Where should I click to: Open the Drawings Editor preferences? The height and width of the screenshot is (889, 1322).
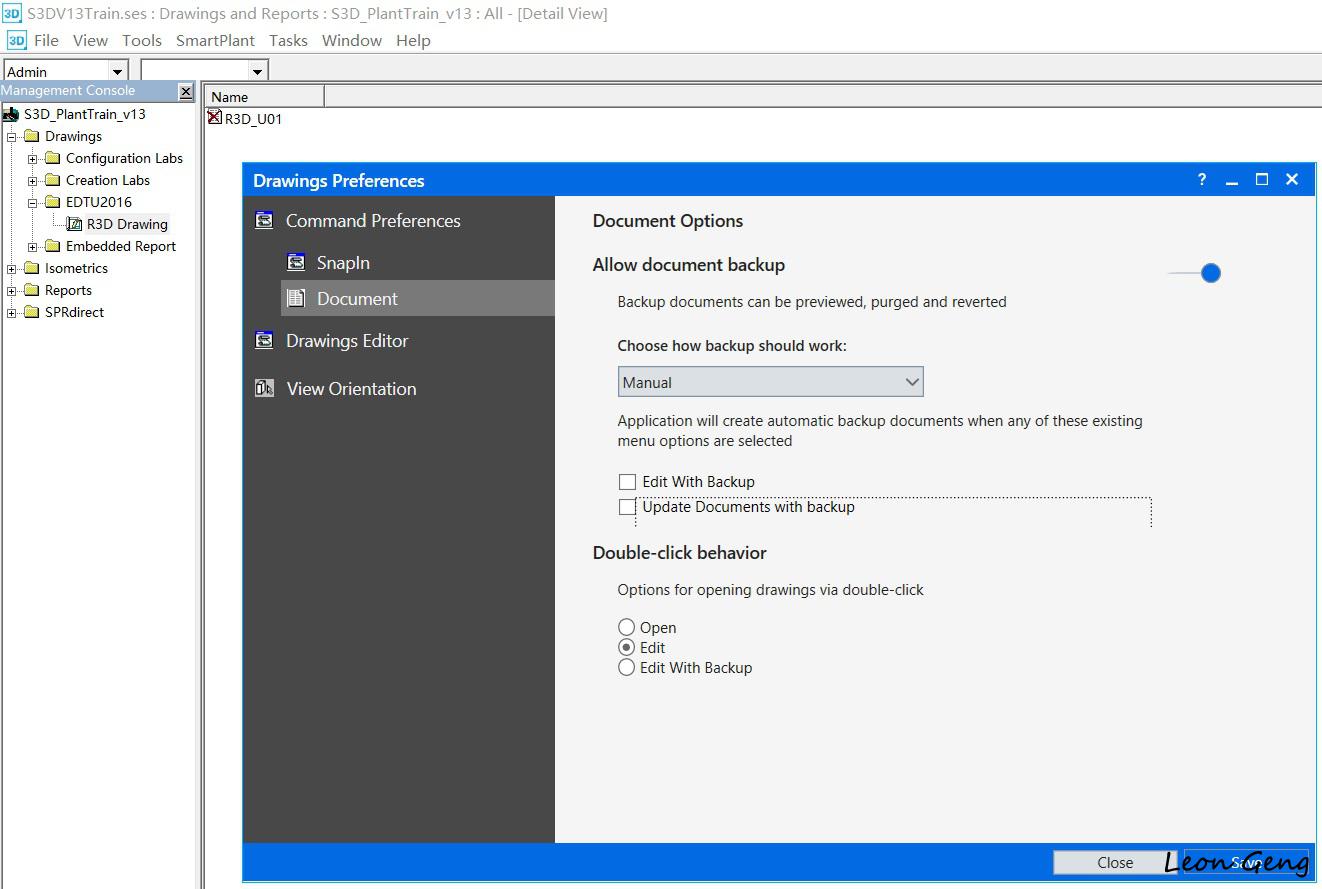pyautogui.click(x=347, y=340)
